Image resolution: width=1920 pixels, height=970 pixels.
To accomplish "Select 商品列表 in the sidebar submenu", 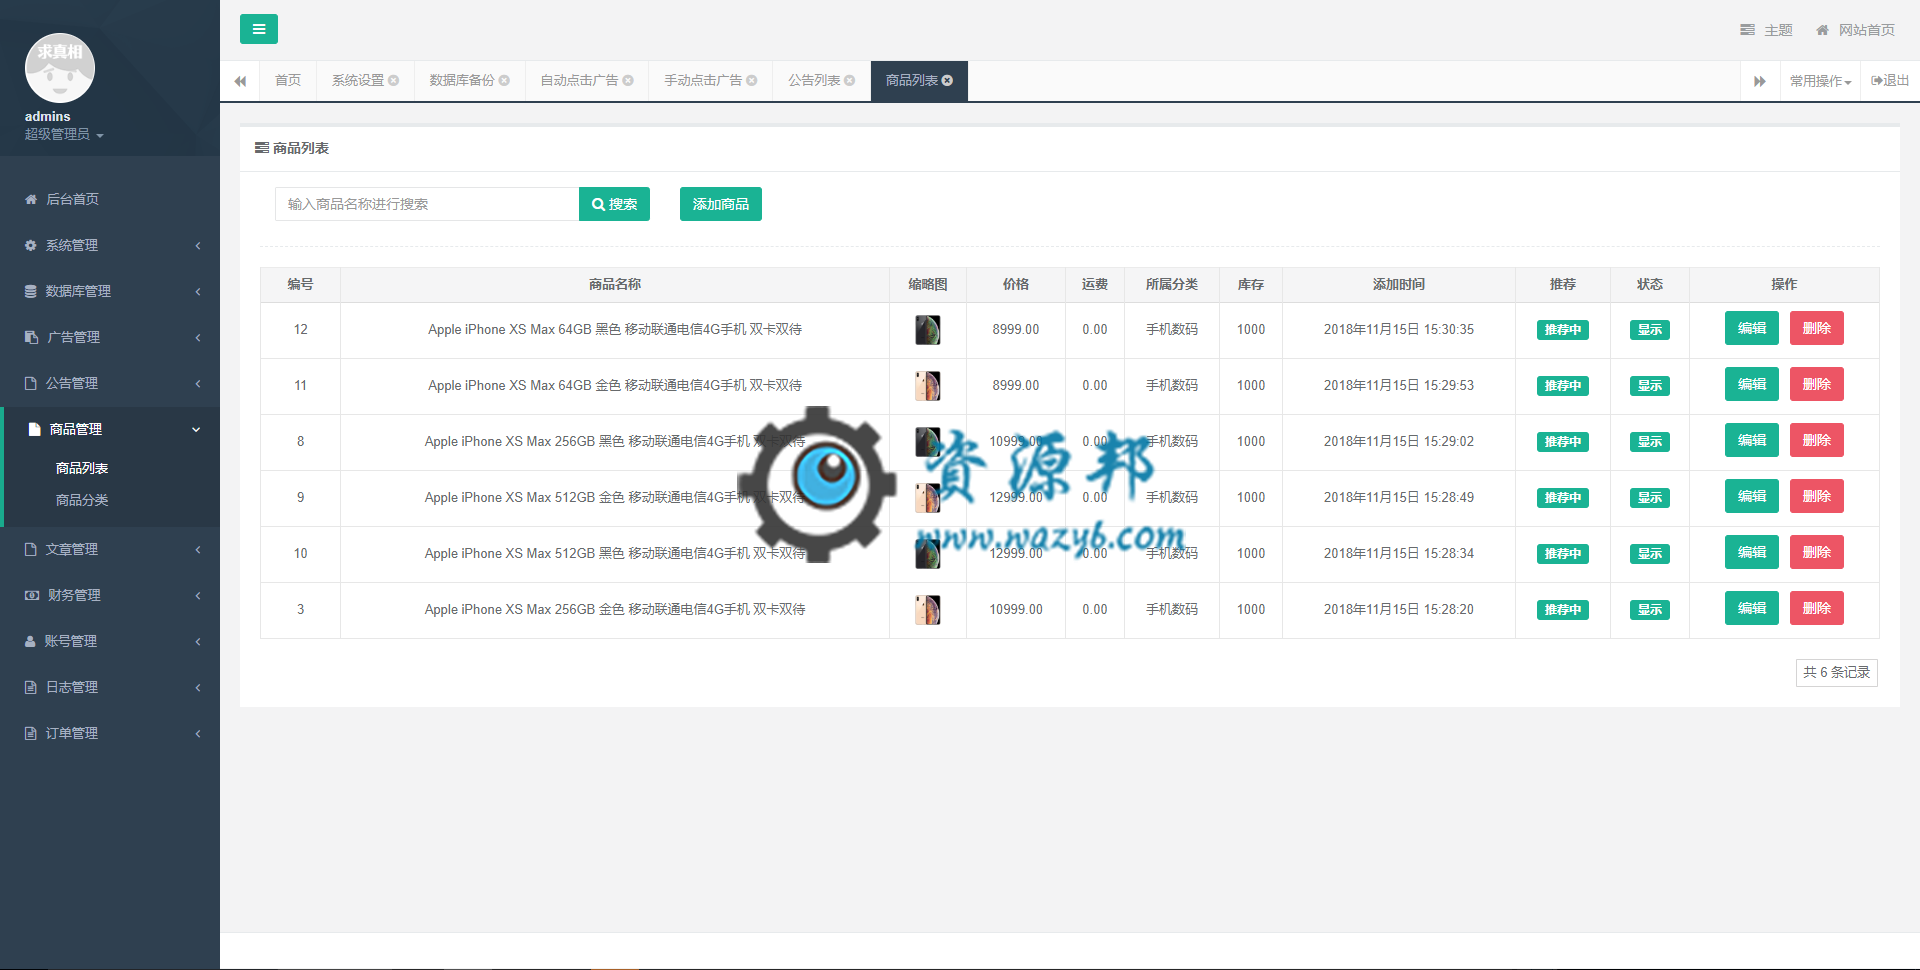I will (x=82, y=468).
